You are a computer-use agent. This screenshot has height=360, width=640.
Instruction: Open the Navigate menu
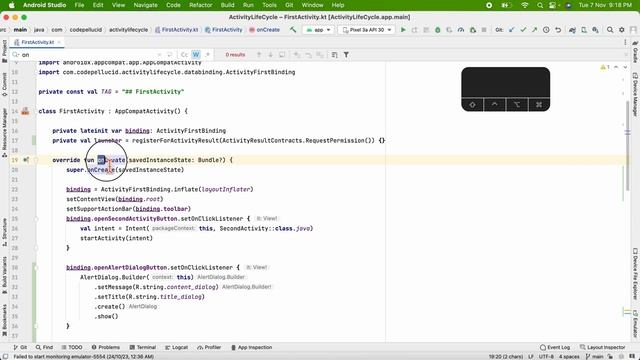(x=145, y=5)
